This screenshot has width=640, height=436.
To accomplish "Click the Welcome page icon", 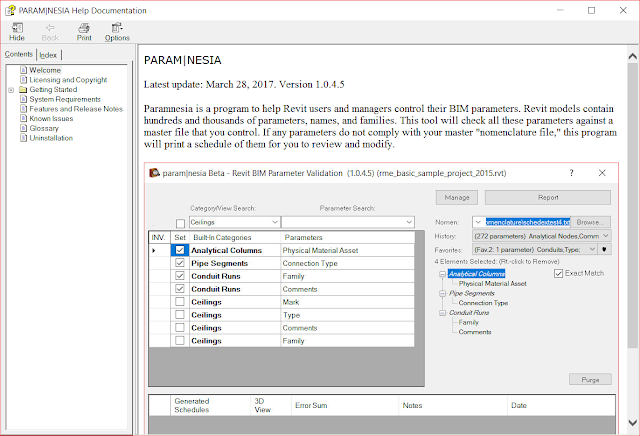I will 24,70.
